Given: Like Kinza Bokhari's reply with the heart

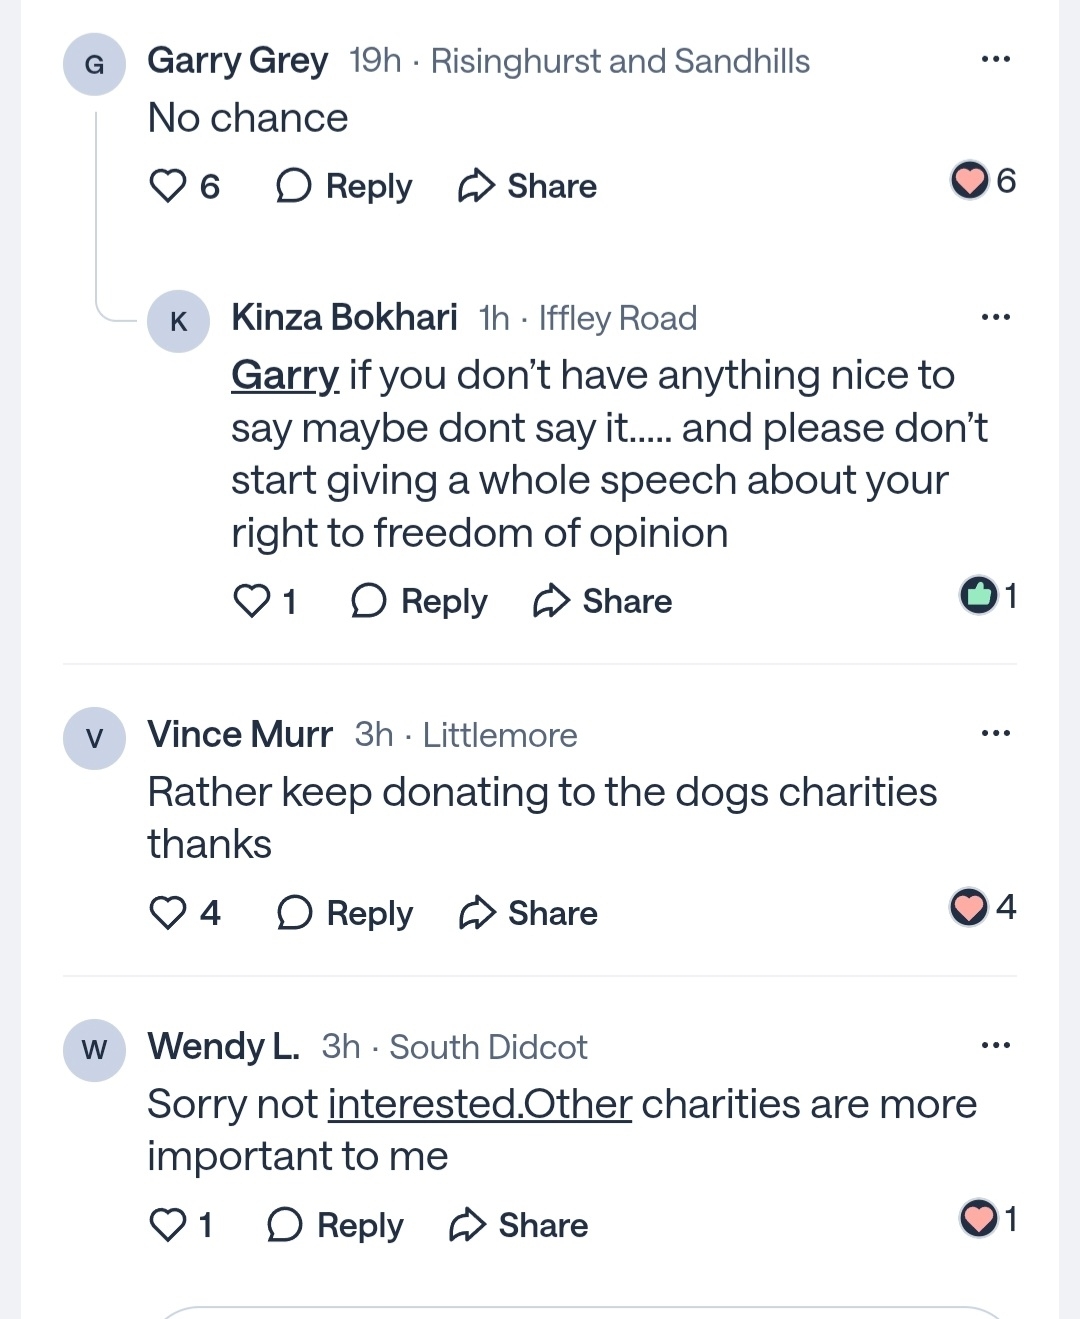Looking at the screenshot, I should (252, 601).
